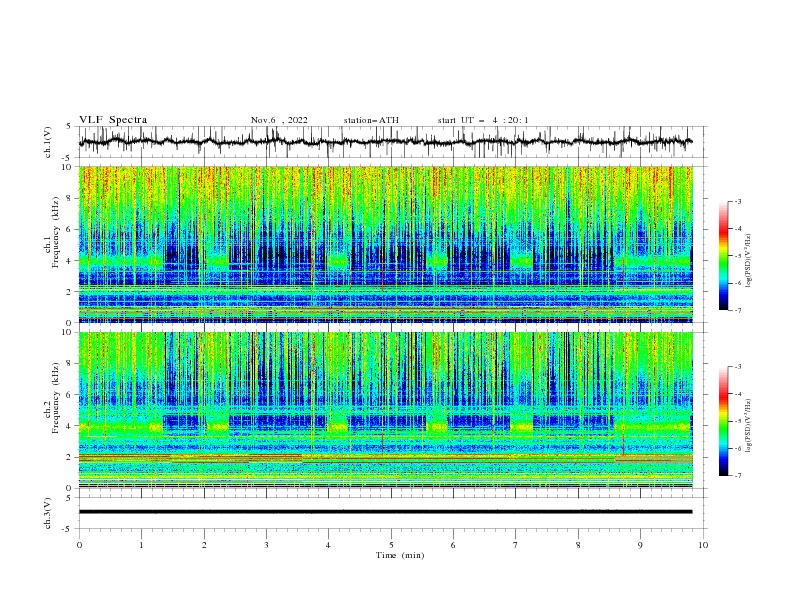Select the ch.3 flat voltage trace
This screenshot has width=792, height=612.
click(385, 512)
